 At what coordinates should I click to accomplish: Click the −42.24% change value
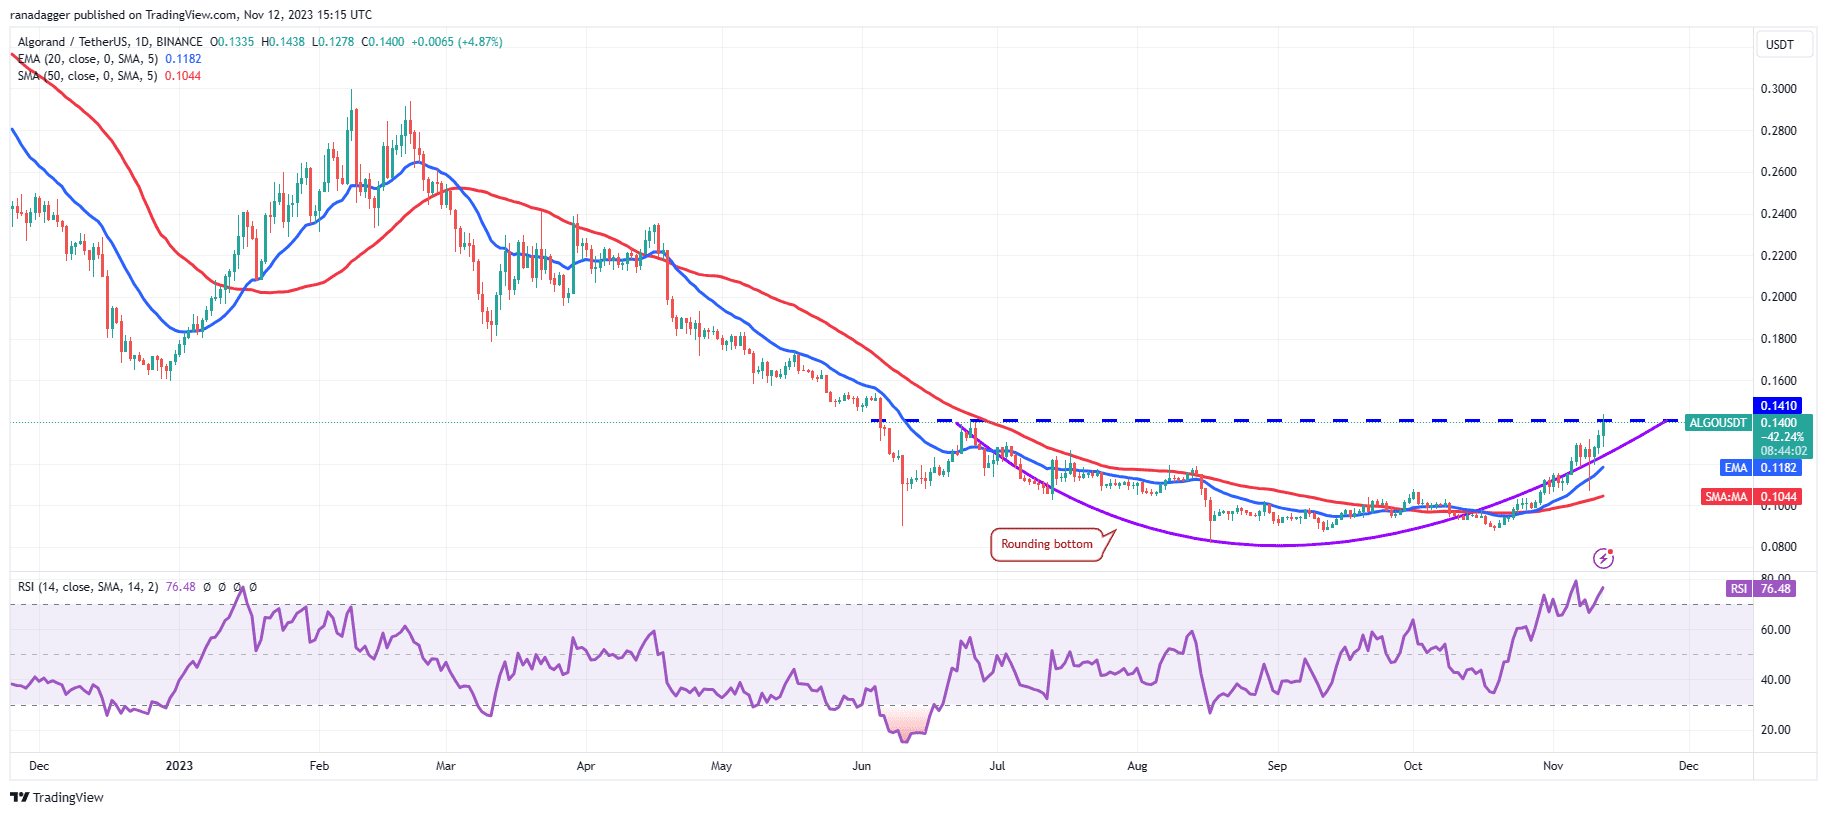tap(1783, 437)
